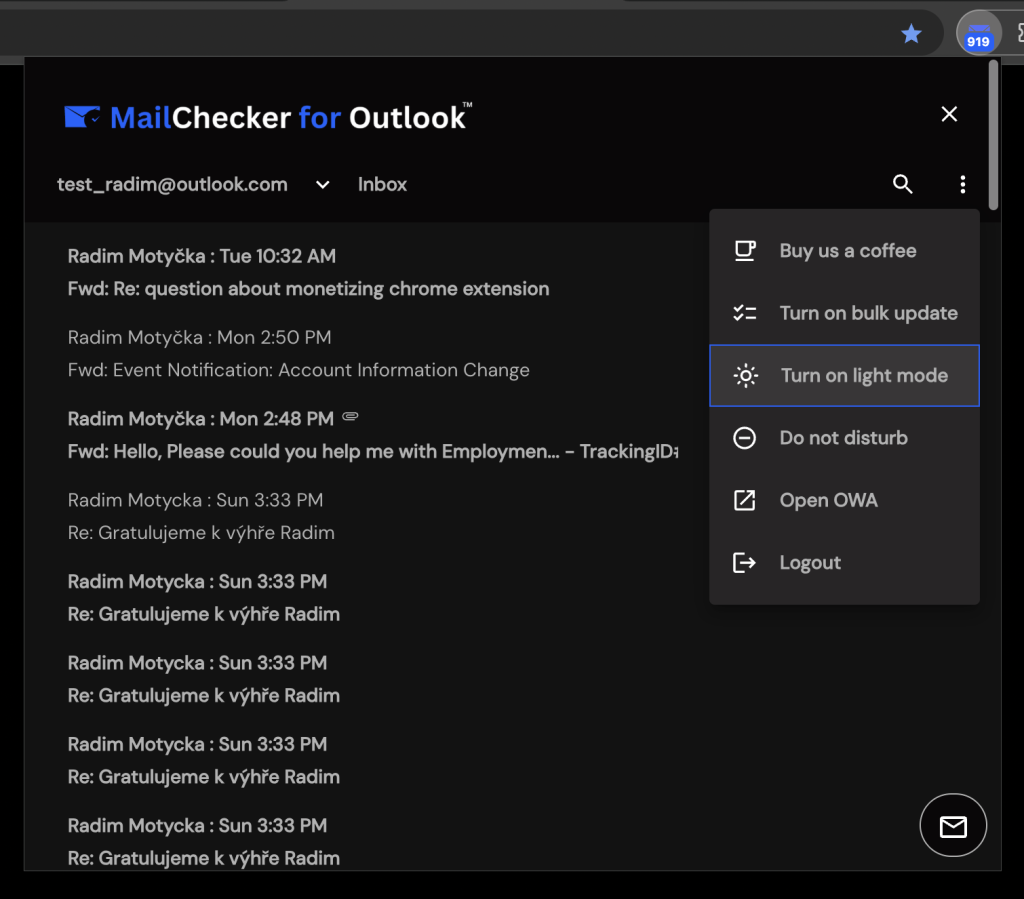Viewport: 1024px width, 899px height.
Task: Select Open OWA from the menu
Action: [x=844, y=500]
